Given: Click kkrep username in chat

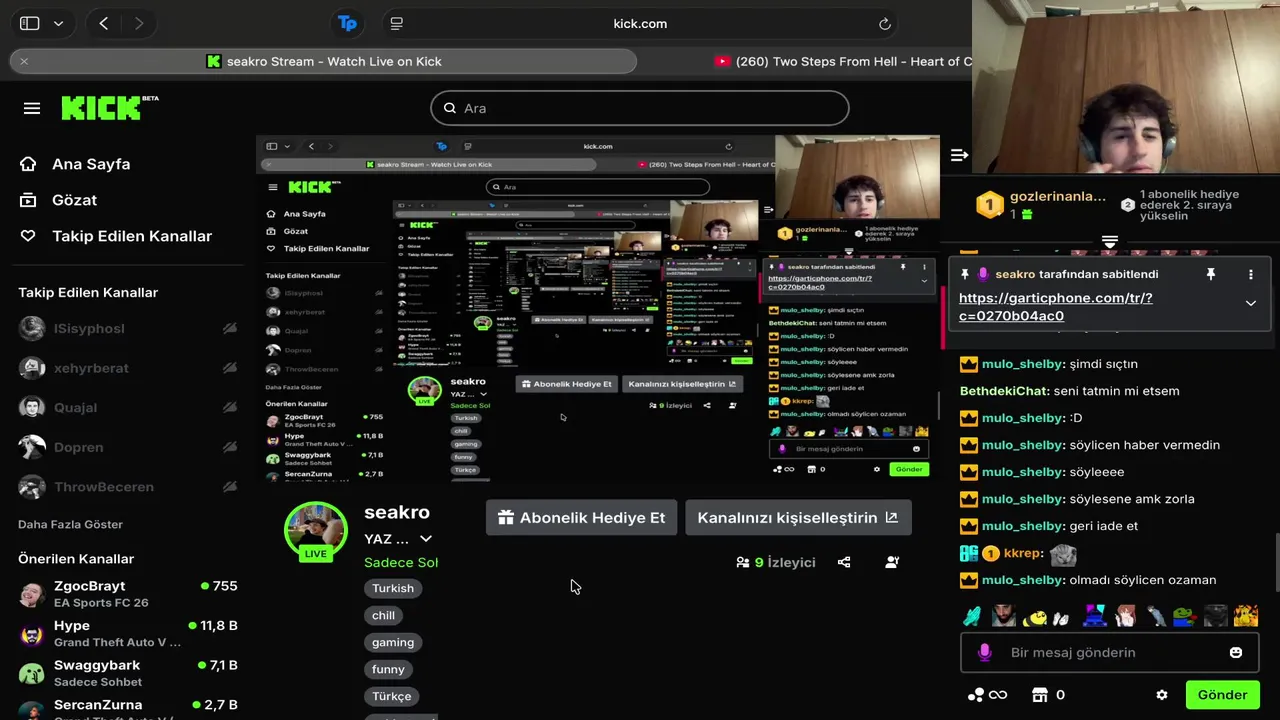Looking at the screenshot, I should (x=1023, y=553).
